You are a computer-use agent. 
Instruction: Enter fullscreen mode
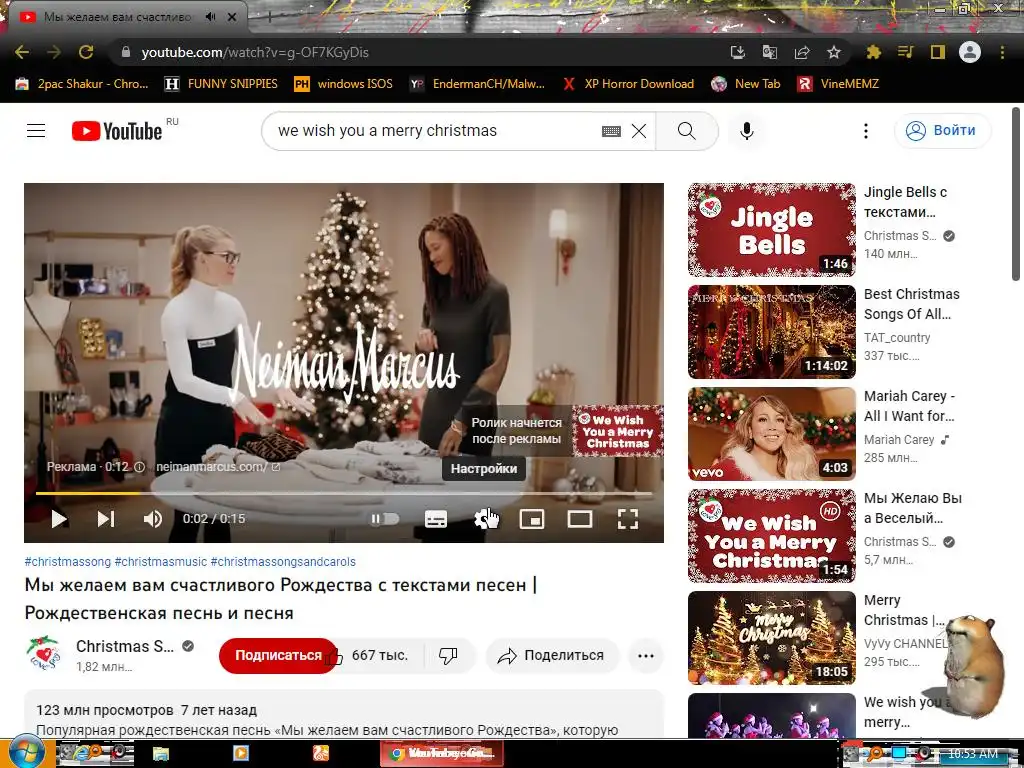pos(628,519)
